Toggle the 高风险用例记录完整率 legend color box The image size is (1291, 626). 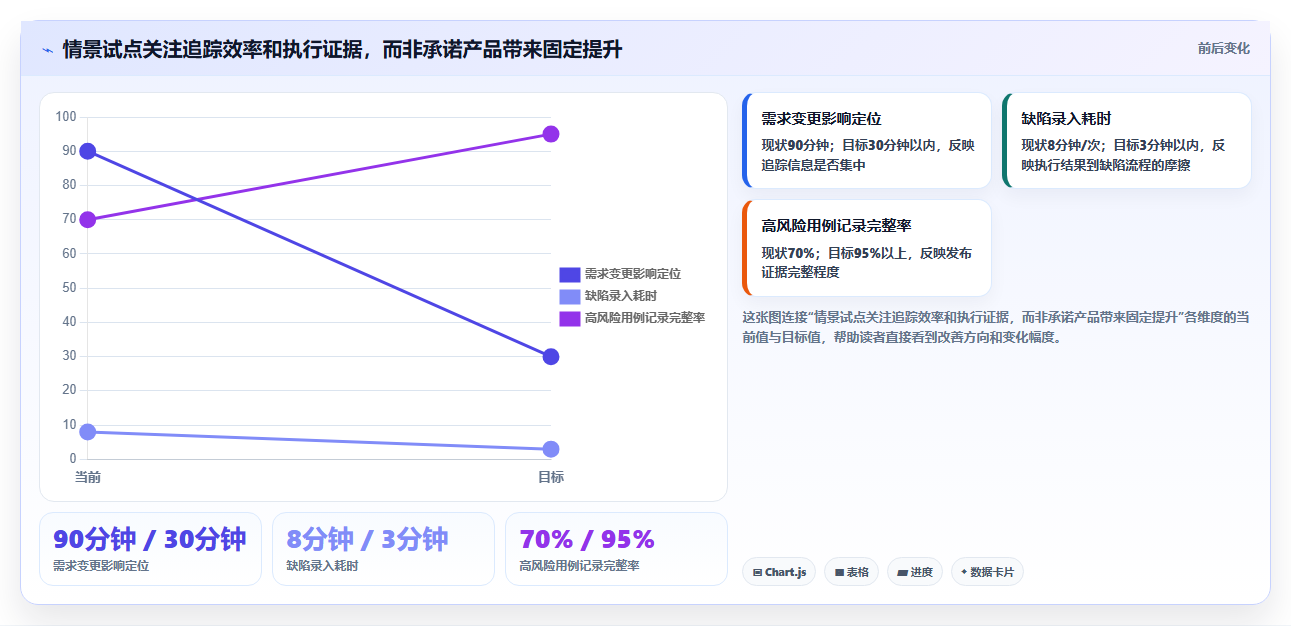point(569,318)
